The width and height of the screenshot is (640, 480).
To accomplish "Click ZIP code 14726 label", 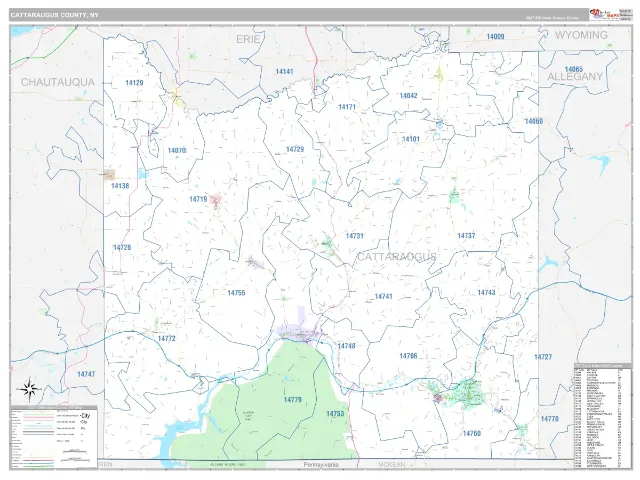I will [x=122, y=248].
